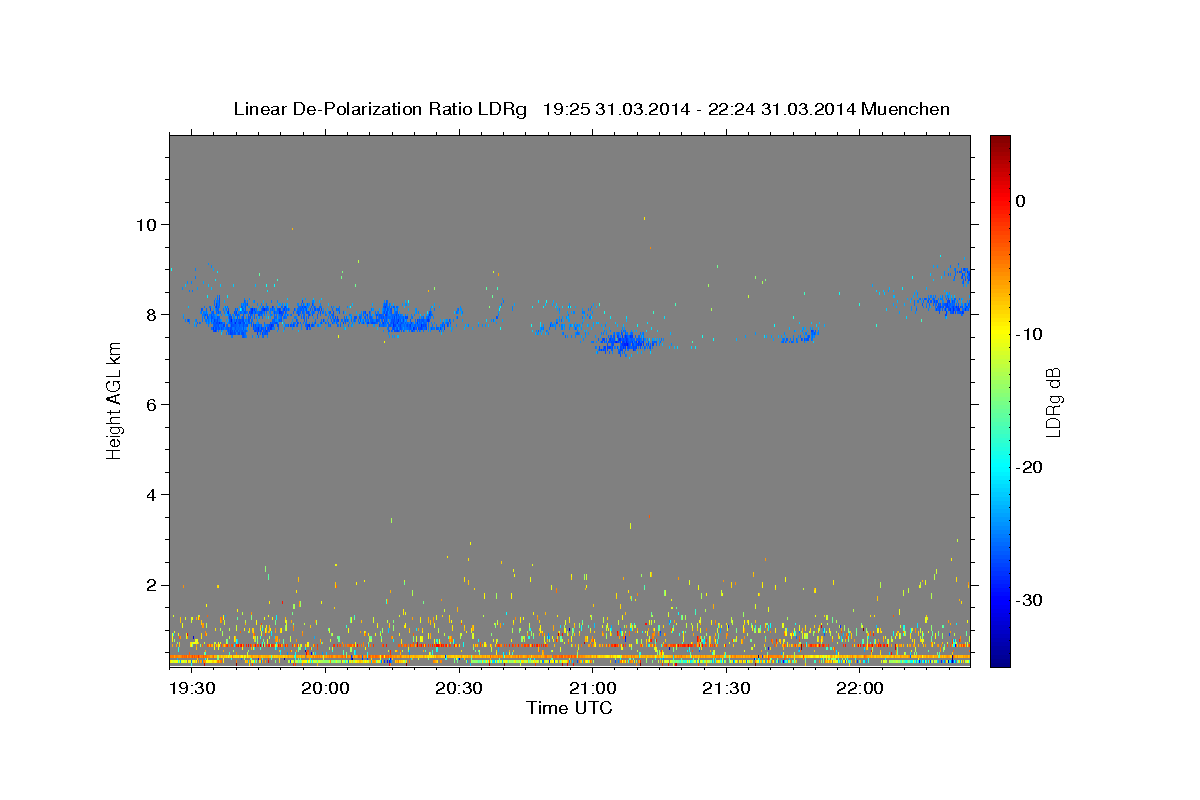Image resolution: width=1200 pixels, height=800 pixels.
Task: Click the 'Time UTC' axis label
Action: (569, 708)
